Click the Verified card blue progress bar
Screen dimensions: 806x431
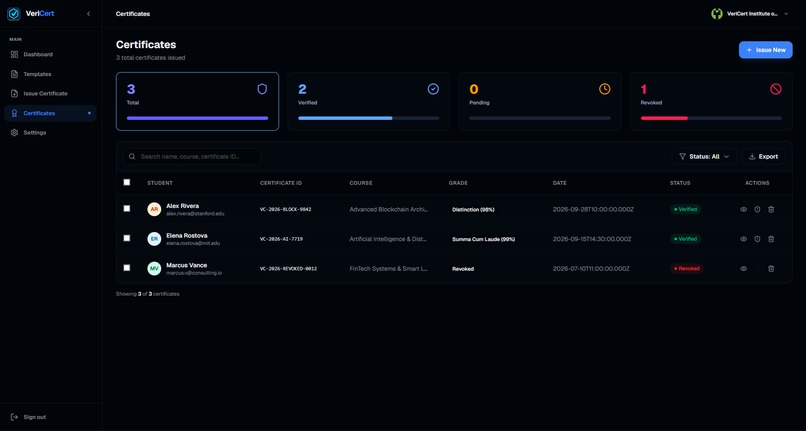[x=345, y=118]
